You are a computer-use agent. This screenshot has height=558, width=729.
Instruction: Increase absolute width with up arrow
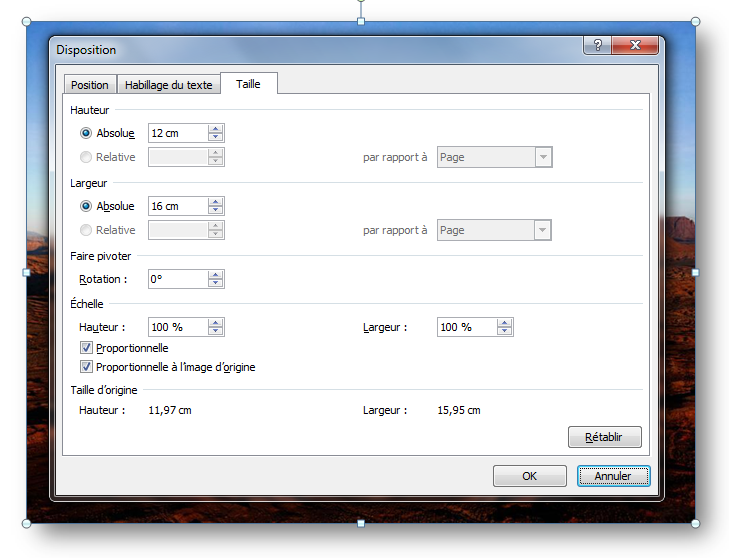(x=215, y=202)
